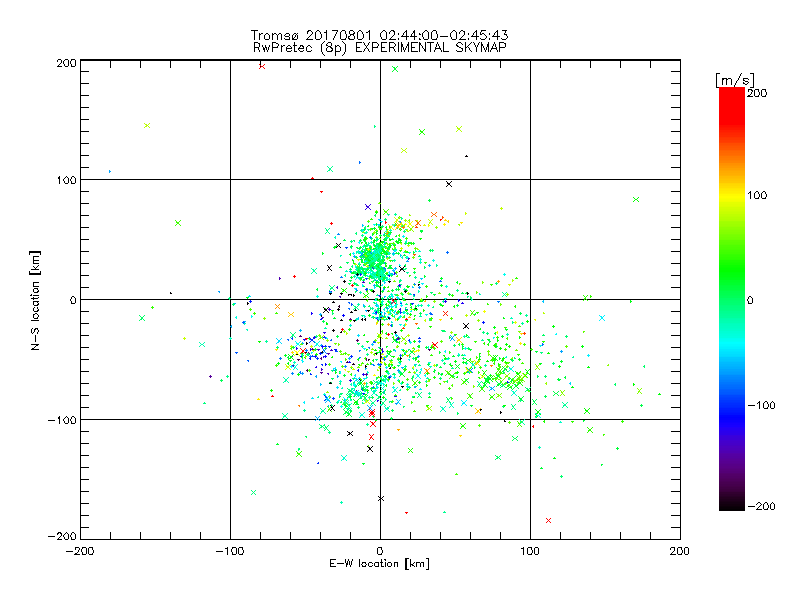
Task: Click the 200 tick label on E-W axis
Action: tap(680, 551)
